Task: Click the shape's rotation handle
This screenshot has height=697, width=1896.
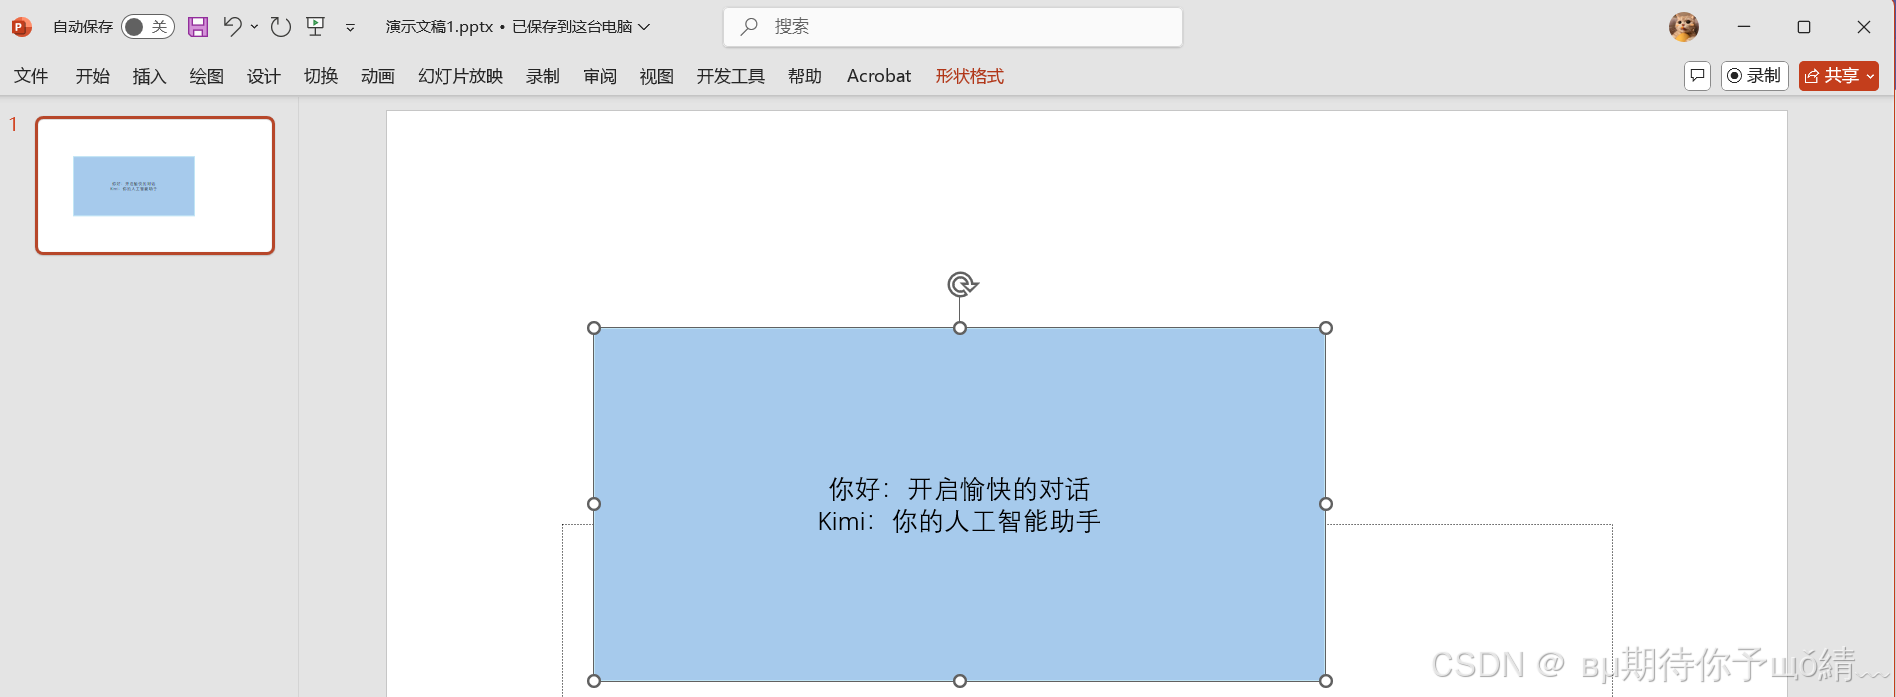Action: pyautogui.click(x=961, y=285)
